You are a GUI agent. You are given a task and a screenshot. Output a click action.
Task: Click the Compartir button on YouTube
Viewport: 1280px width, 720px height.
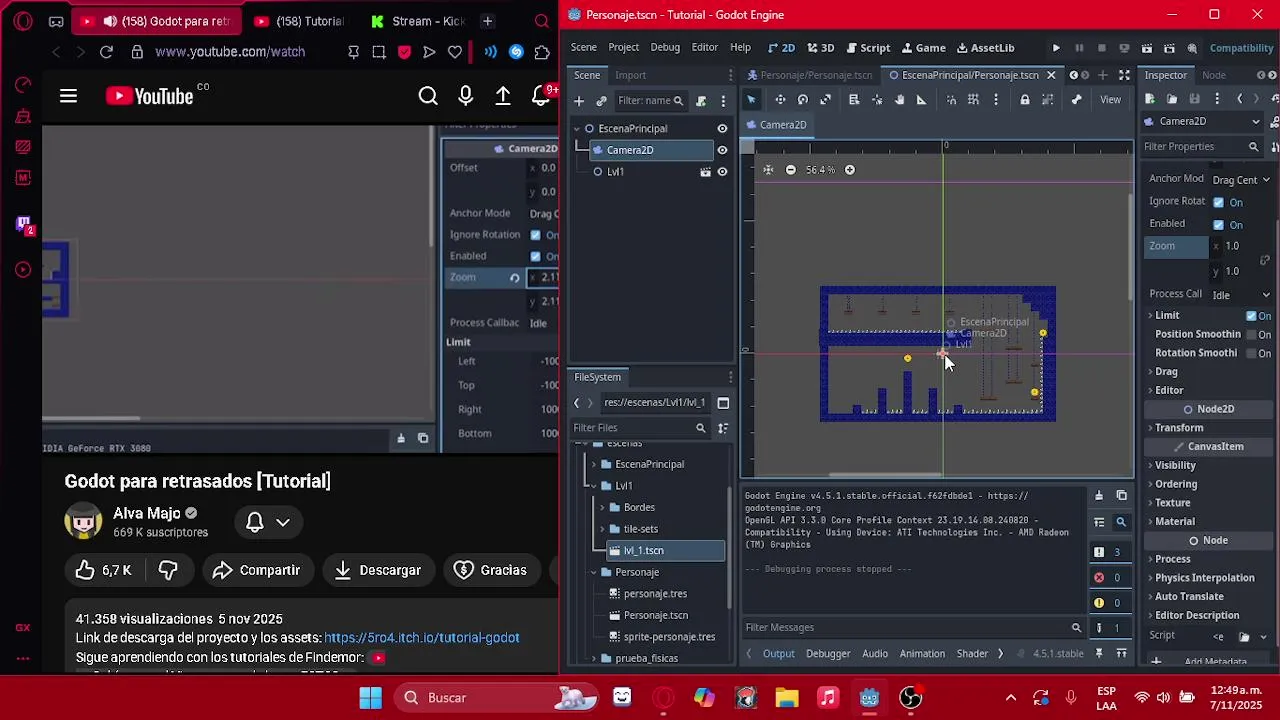[257, 570]
